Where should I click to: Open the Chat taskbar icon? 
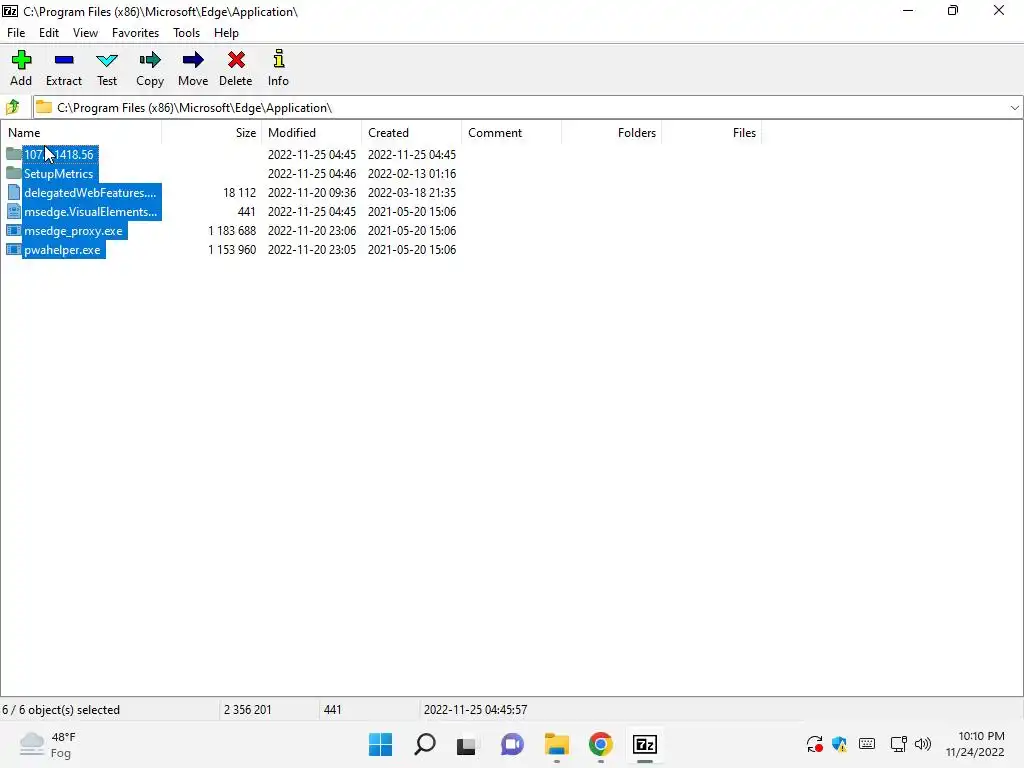click(513, 744)
